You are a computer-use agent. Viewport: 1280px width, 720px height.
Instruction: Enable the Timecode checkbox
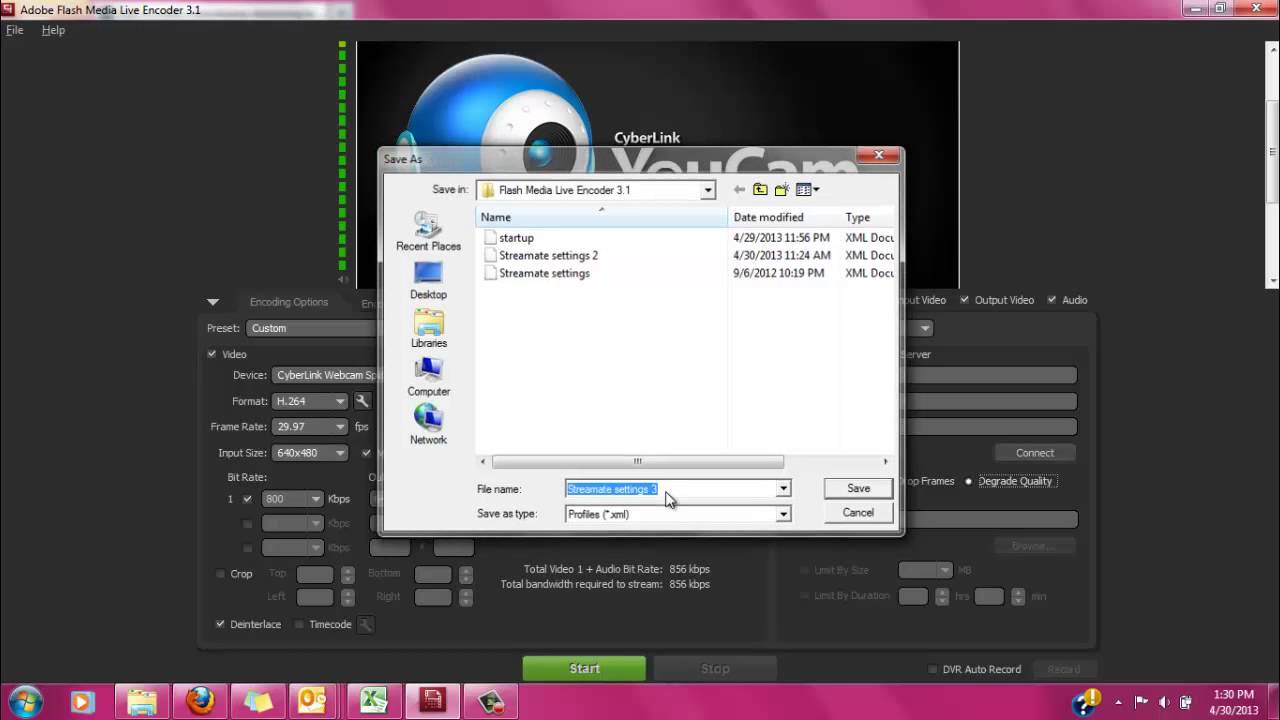coord(299,625)
